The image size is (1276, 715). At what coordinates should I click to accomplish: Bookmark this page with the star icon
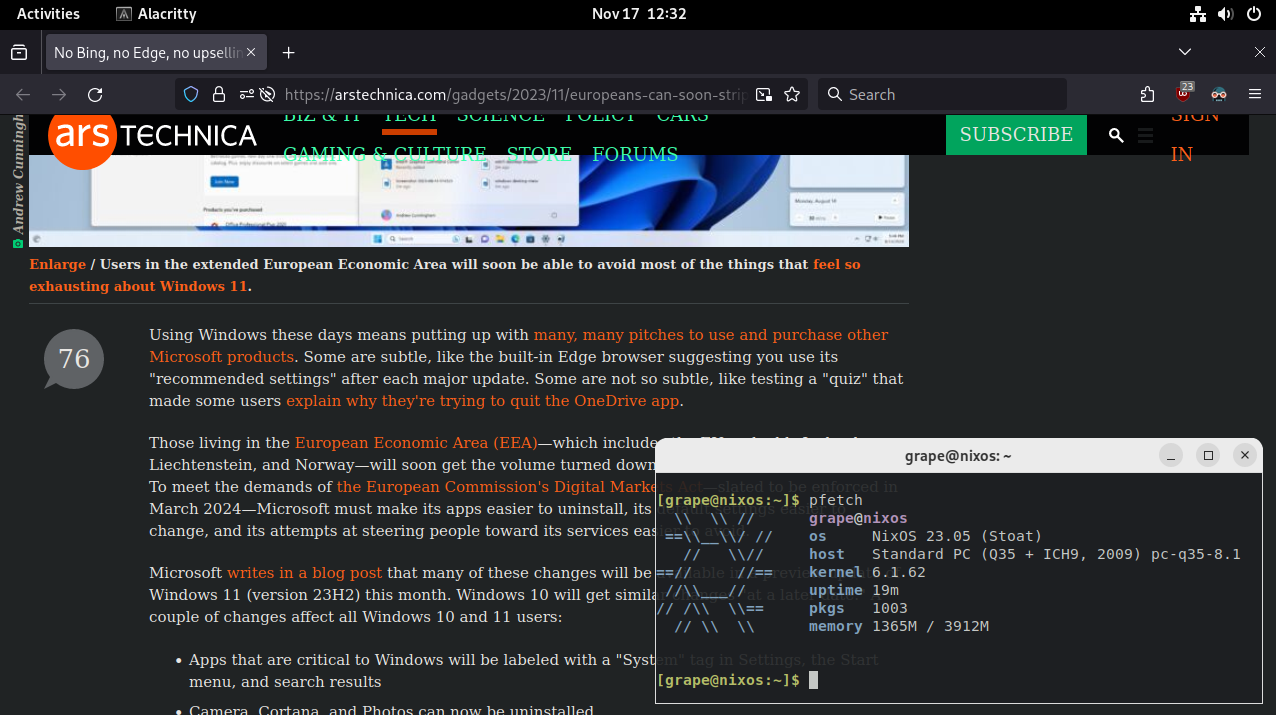coord(792,94)
